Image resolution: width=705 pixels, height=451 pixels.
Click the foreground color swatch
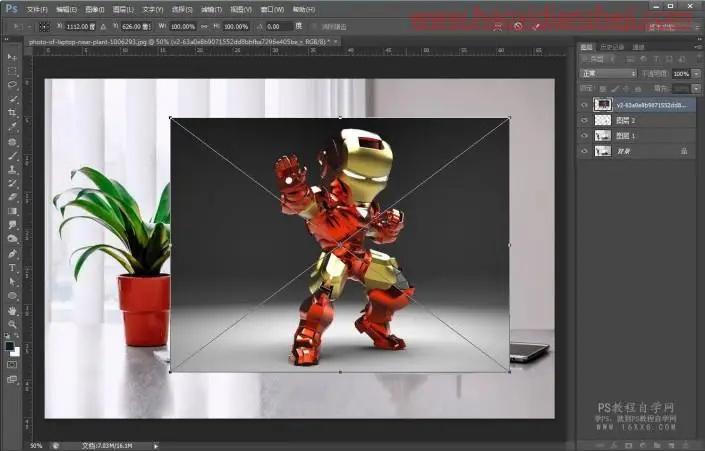coord(9,346)
